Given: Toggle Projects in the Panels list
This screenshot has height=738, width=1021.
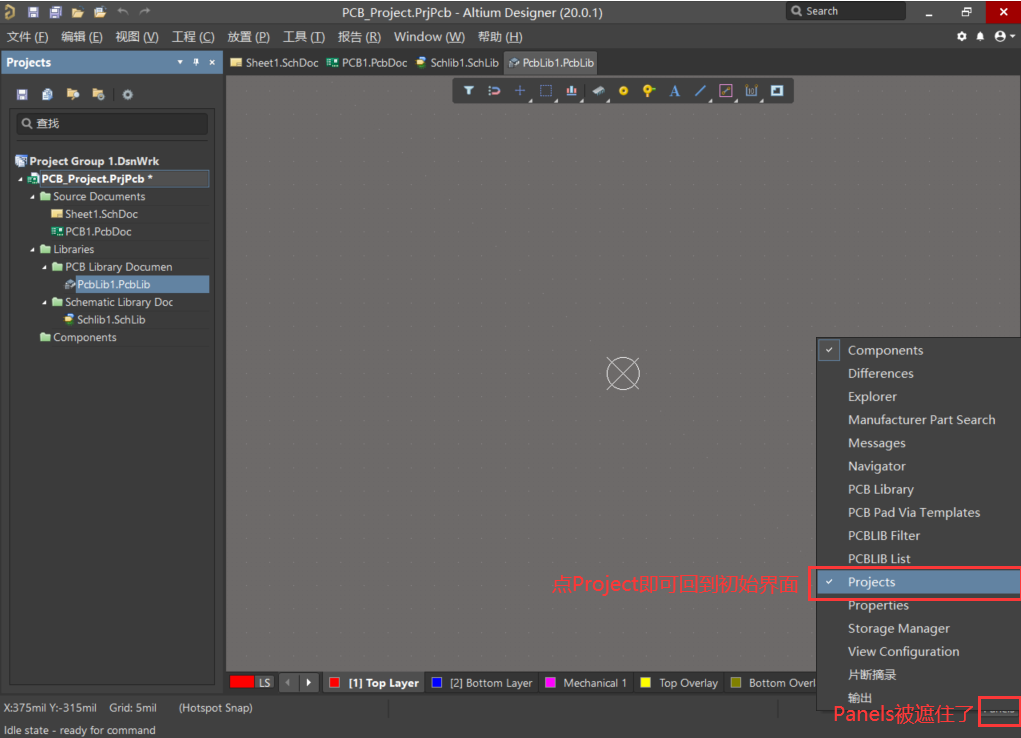Looking at the screenshot, I should pos(919,582).
